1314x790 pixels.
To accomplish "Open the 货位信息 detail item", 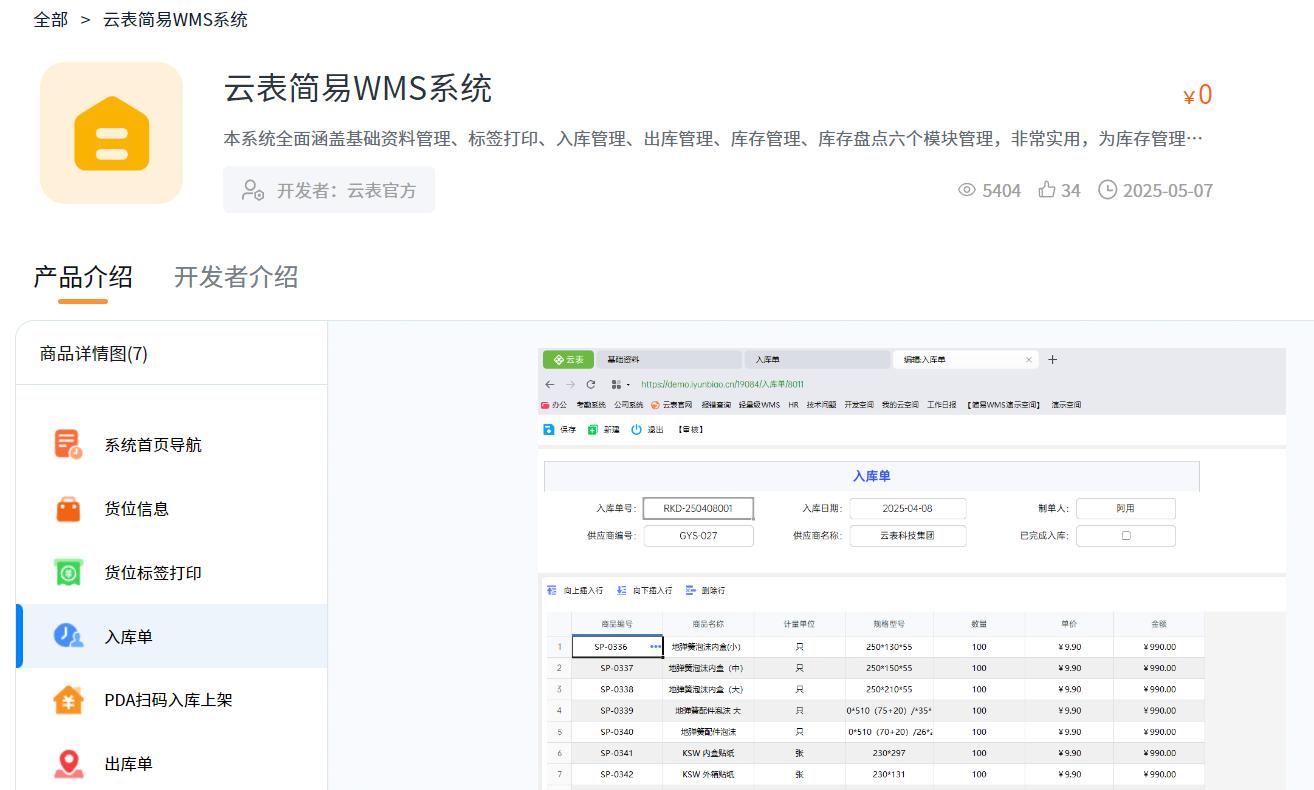I will coord(137,509).
